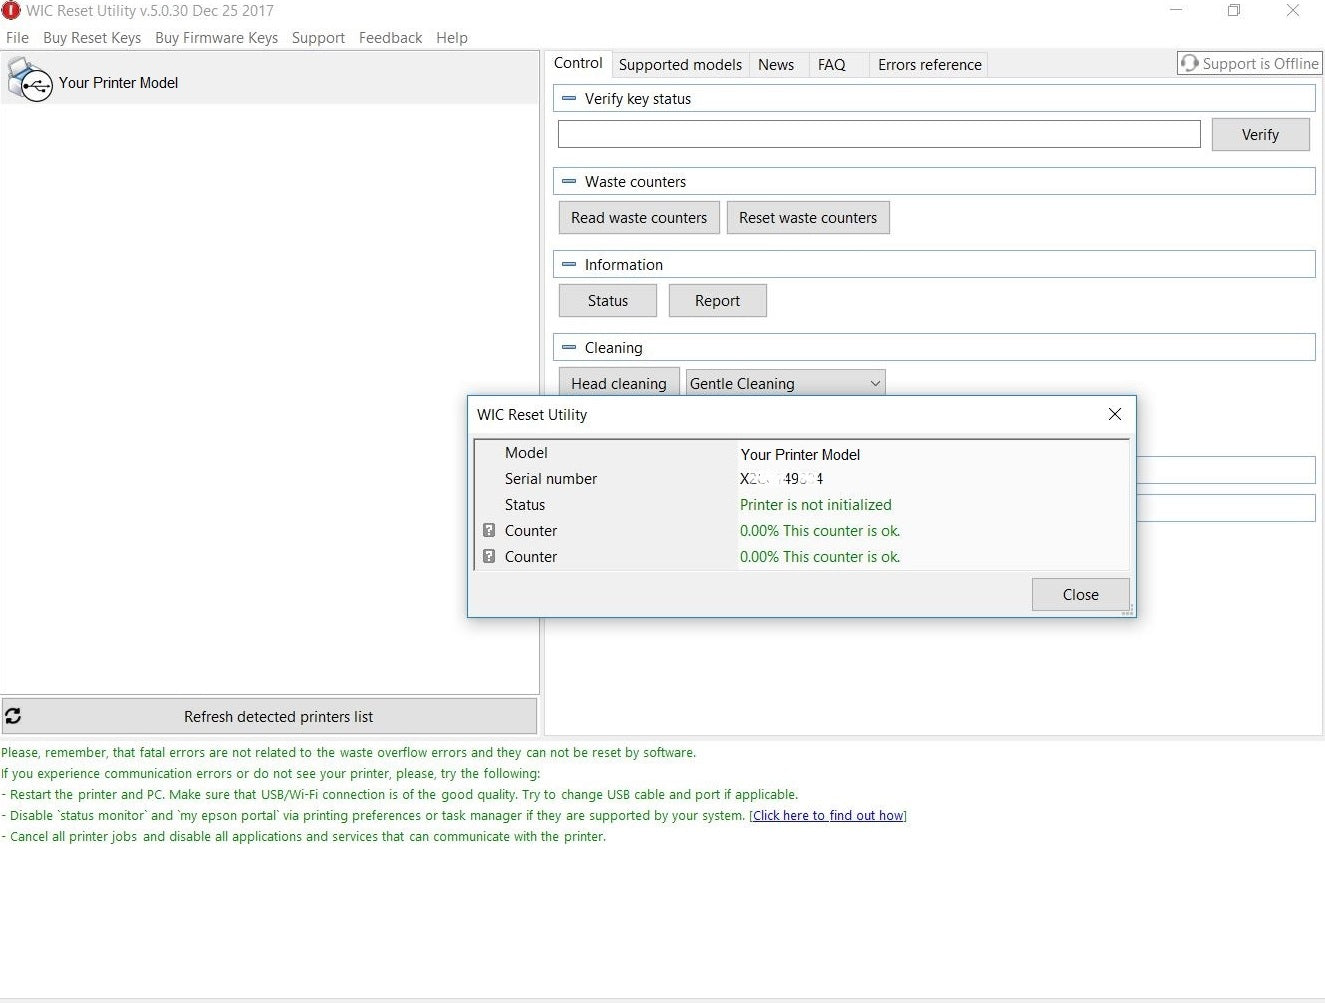
Task: Click the second '0.00% This counter is ok.' value
Action: (x=820, y=557)
